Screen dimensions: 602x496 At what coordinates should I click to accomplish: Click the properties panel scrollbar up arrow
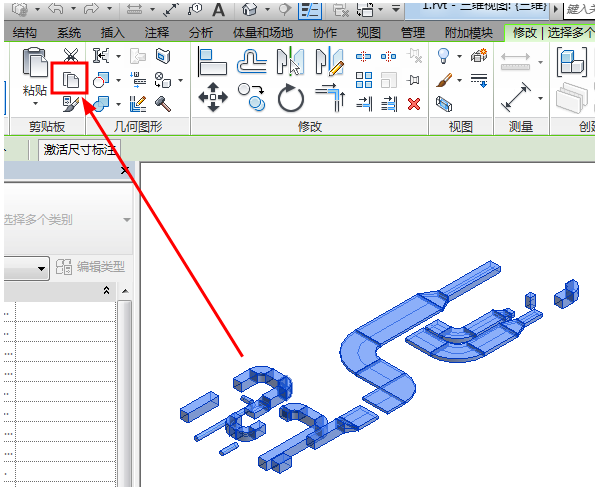pos(125,291)
